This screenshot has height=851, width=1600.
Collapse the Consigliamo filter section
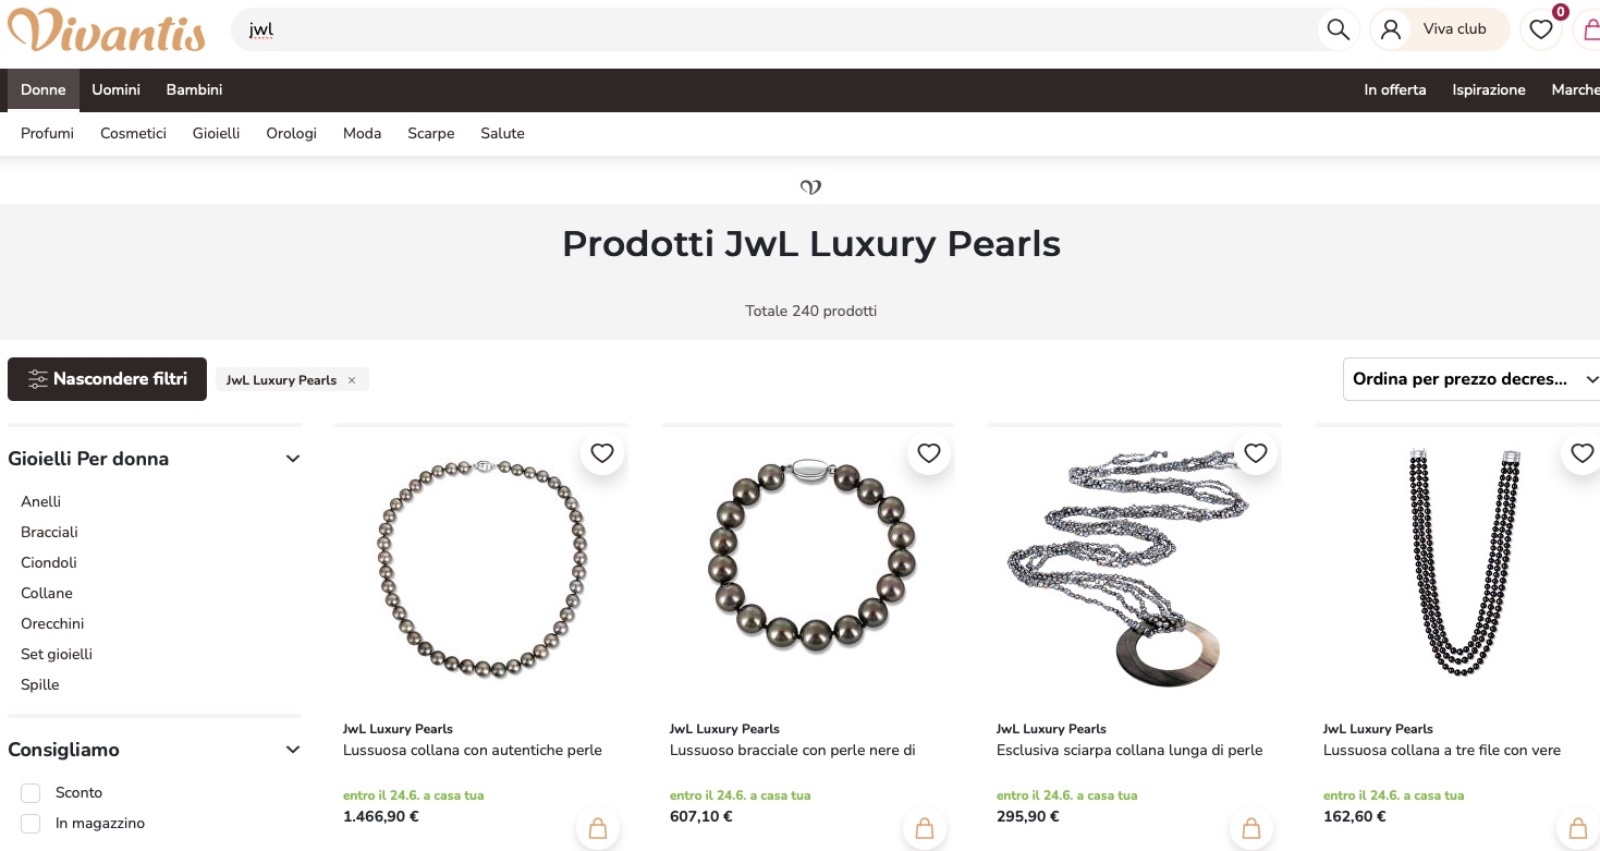[x=293, y=750]
